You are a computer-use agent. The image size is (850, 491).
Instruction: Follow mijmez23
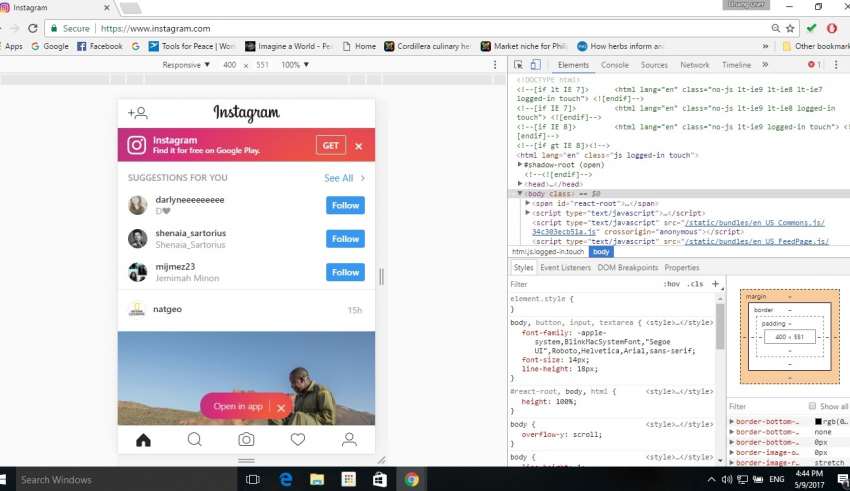click(x=345, y=272)
